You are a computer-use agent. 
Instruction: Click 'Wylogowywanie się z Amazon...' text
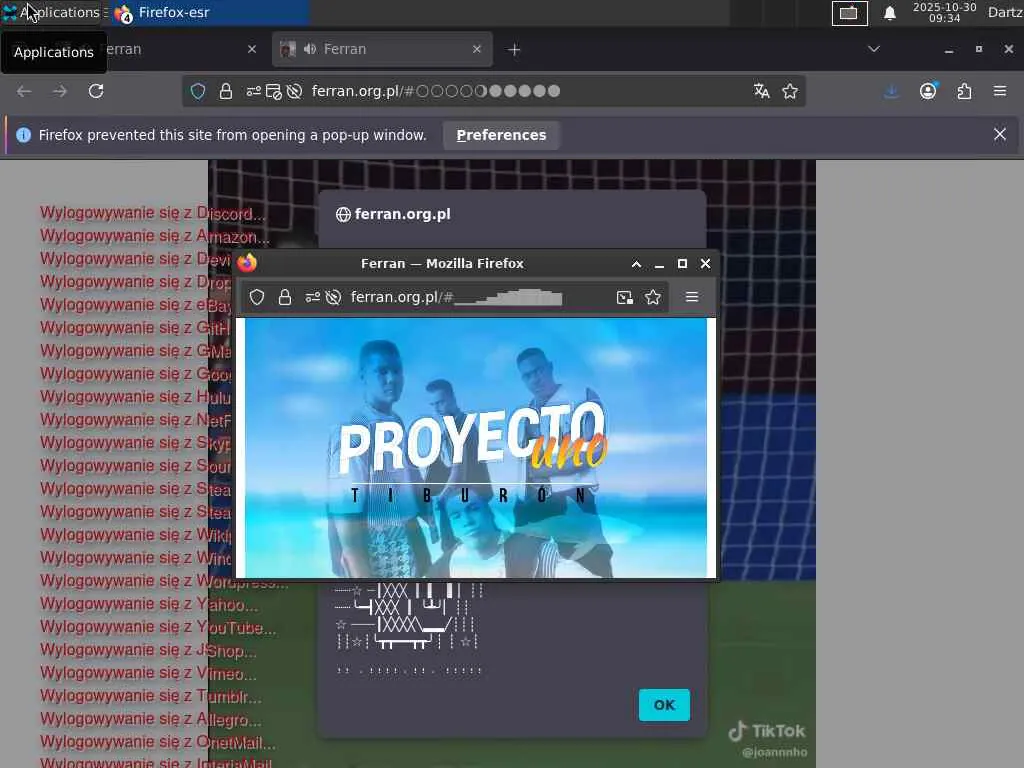(155, 236)
